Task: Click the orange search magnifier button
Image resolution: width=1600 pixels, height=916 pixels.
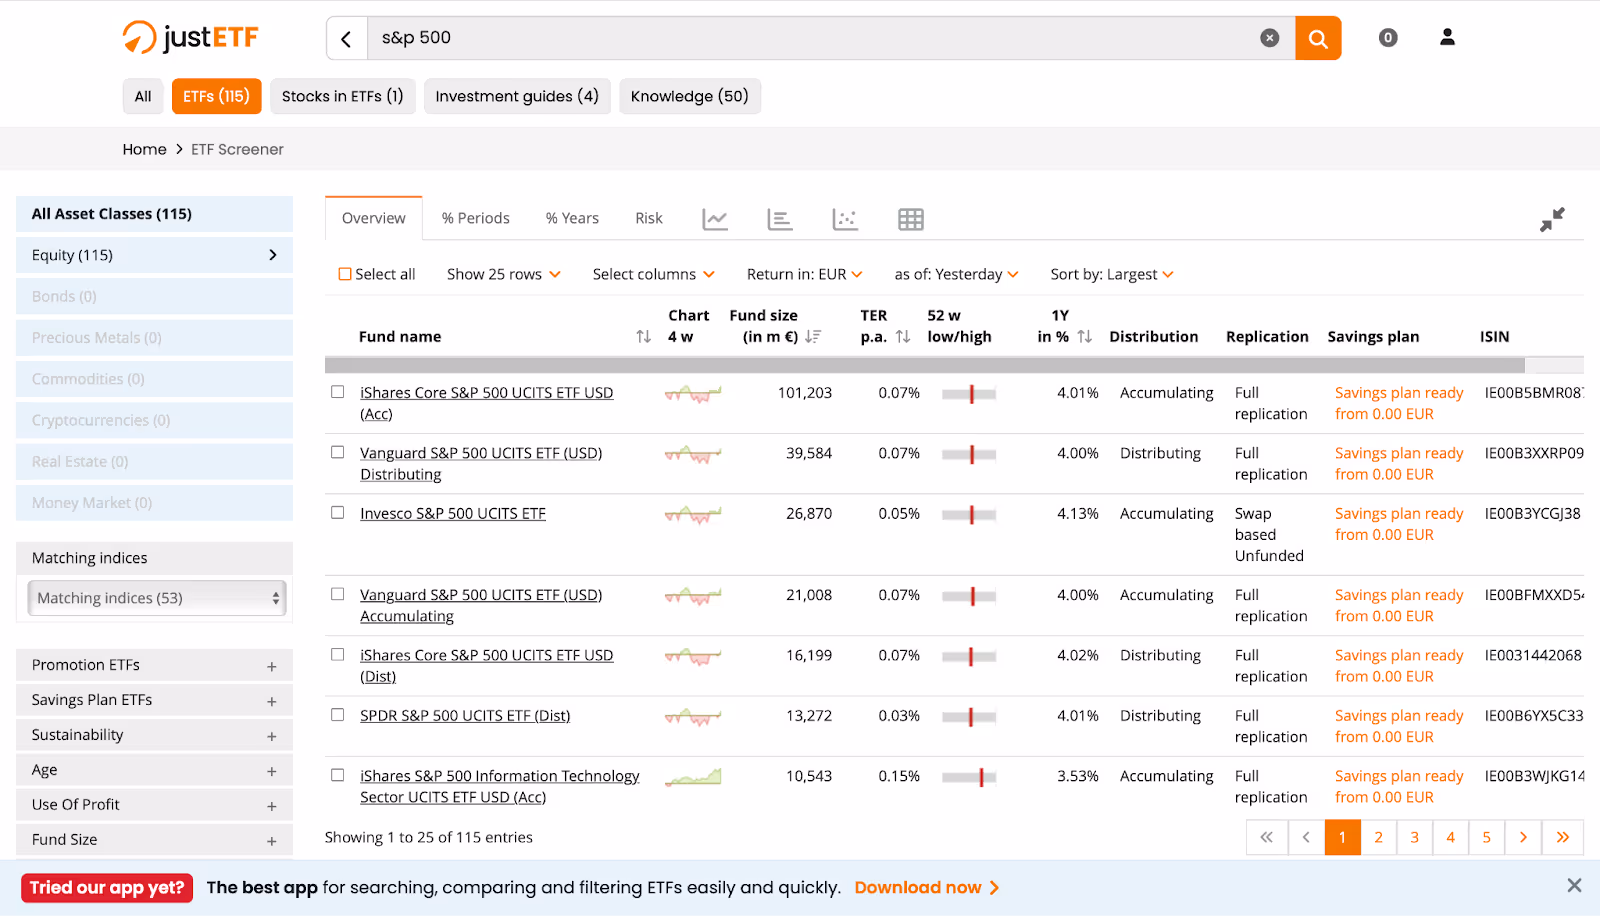Action: tap(1318, 38)
